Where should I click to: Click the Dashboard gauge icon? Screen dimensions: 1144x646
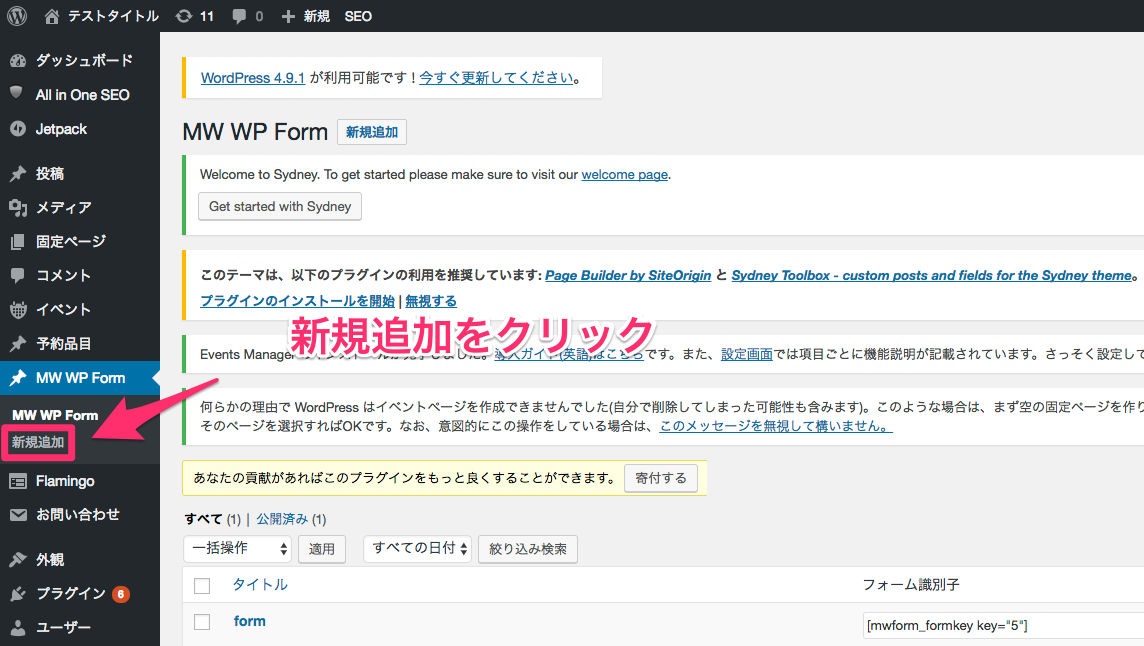pyautogui.click(x=18, y=61)
